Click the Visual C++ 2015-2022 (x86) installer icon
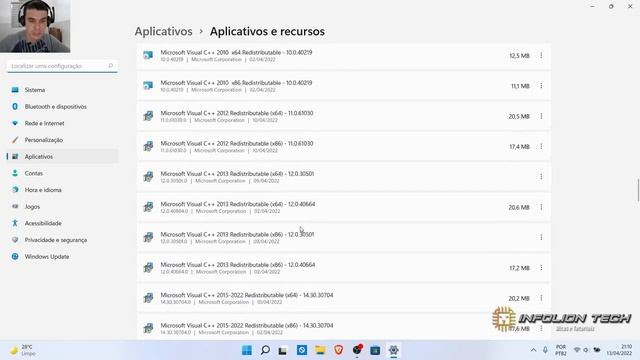640x360 pixels. tap(148, 329)
